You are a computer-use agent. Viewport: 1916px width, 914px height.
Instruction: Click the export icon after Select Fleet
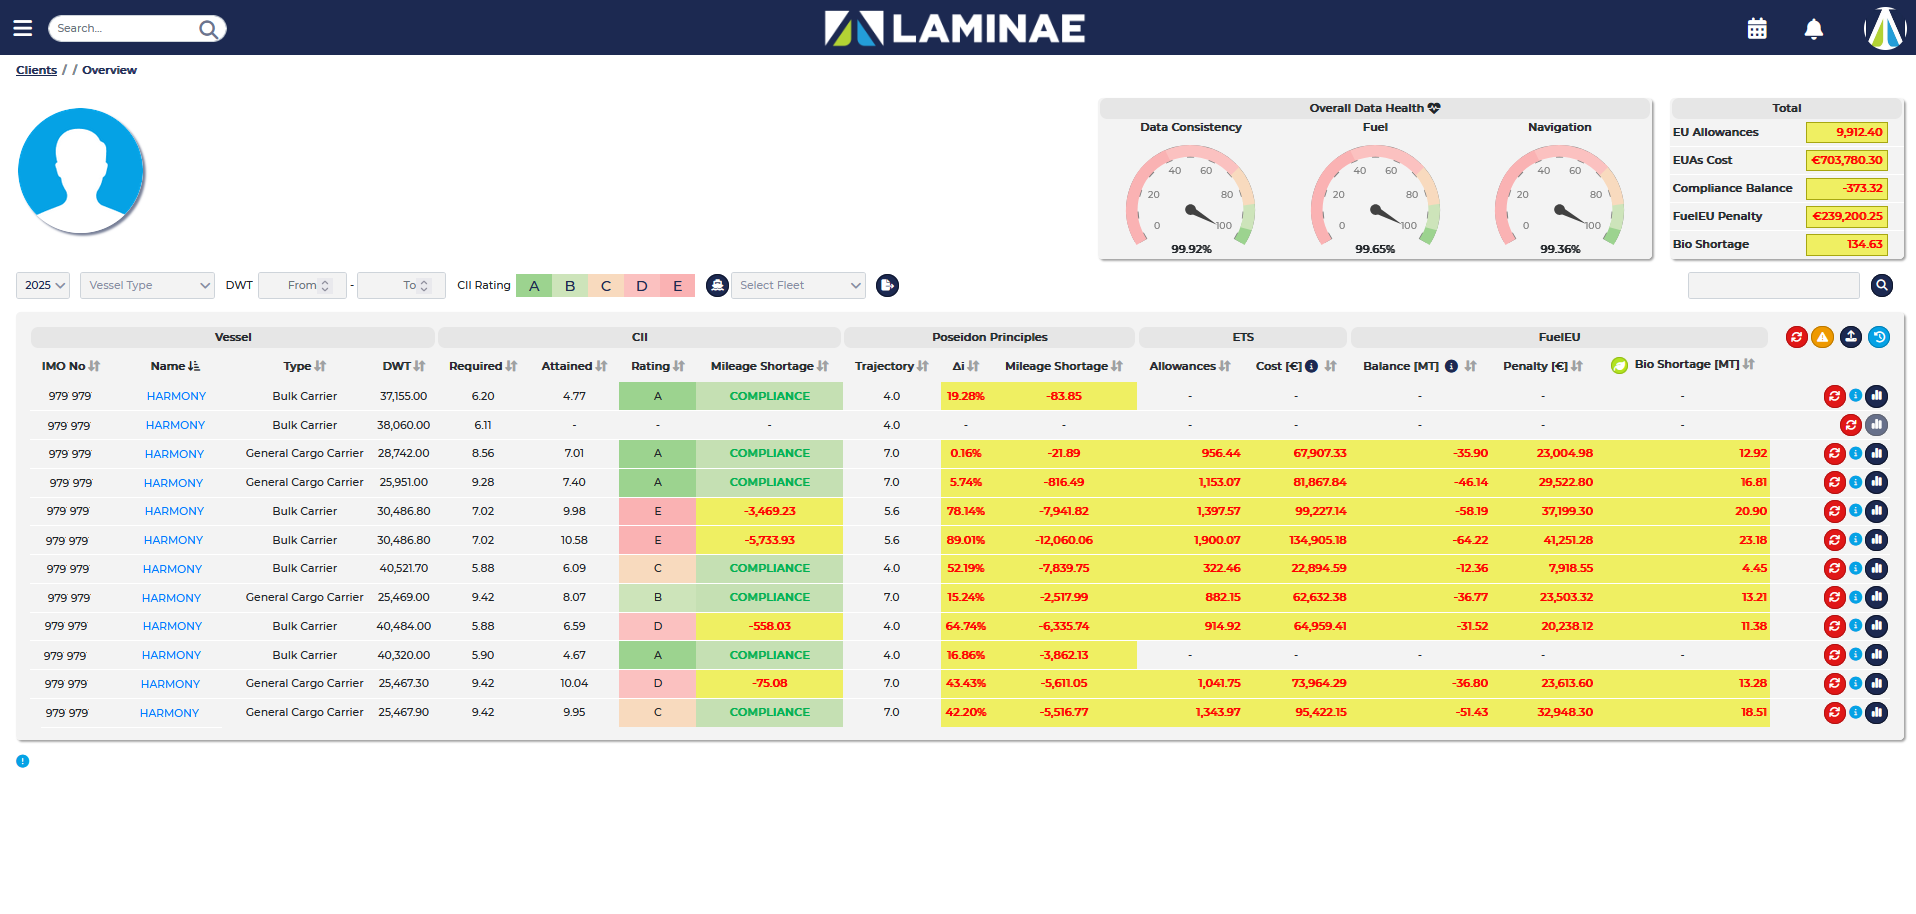[887, 286]
